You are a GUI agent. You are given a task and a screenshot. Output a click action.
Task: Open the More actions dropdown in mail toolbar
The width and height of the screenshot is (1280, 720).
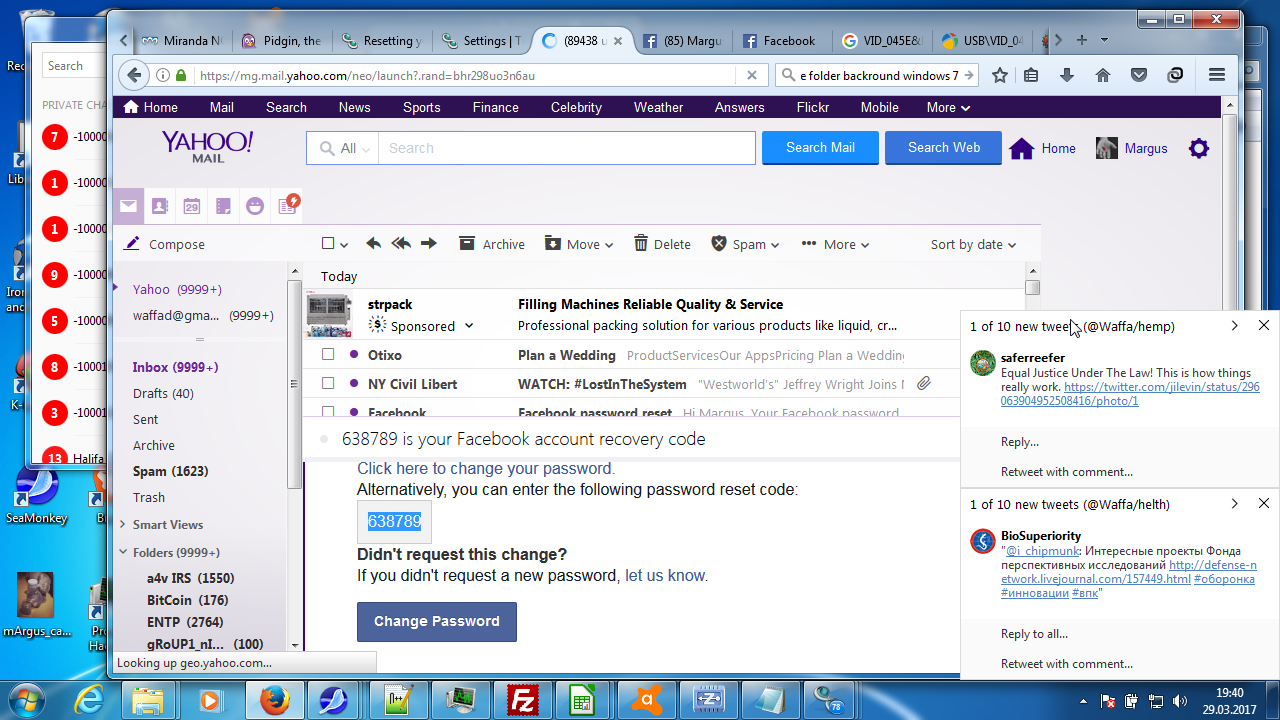pos(834,244)
